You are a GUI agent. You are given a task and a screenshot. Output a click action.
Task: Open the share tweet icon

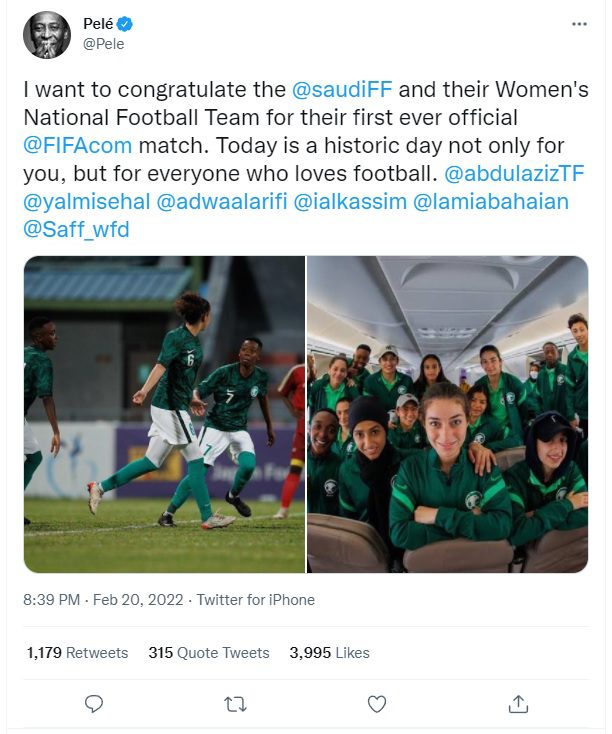click(518, 704)
